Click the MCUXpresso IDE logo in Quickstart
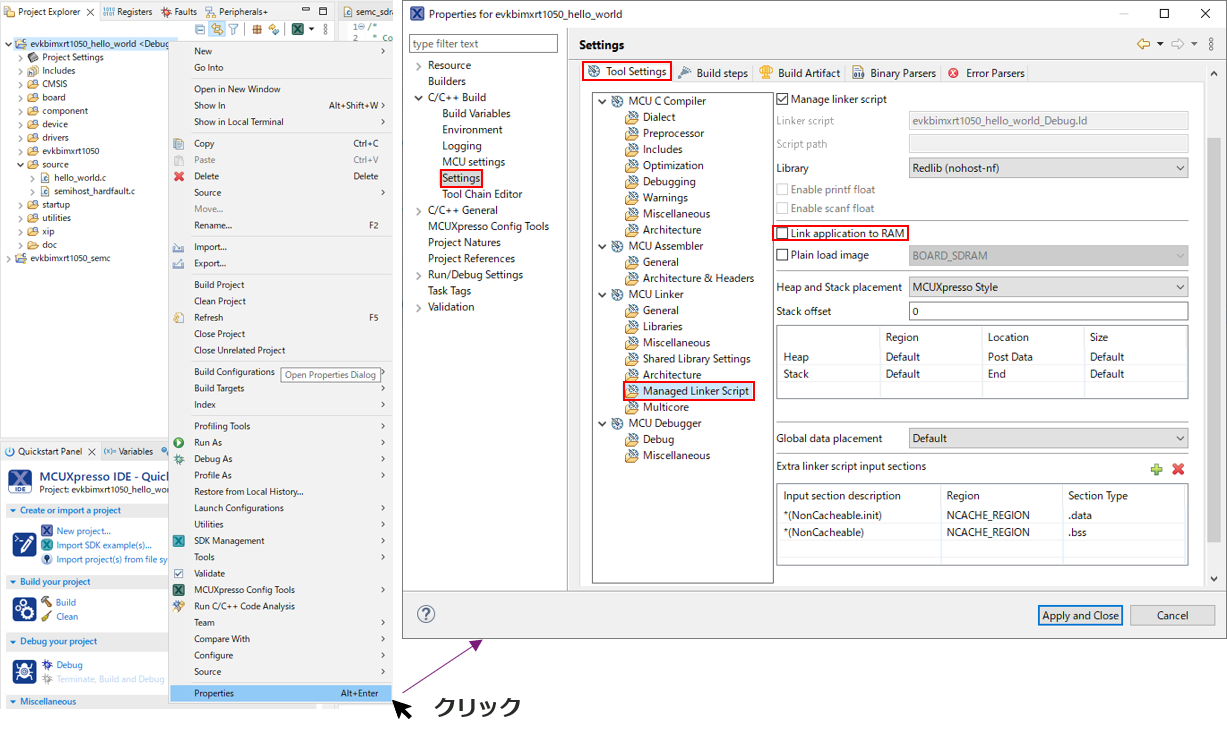This screenshot has width=1227, height=738. click(20, 481)
